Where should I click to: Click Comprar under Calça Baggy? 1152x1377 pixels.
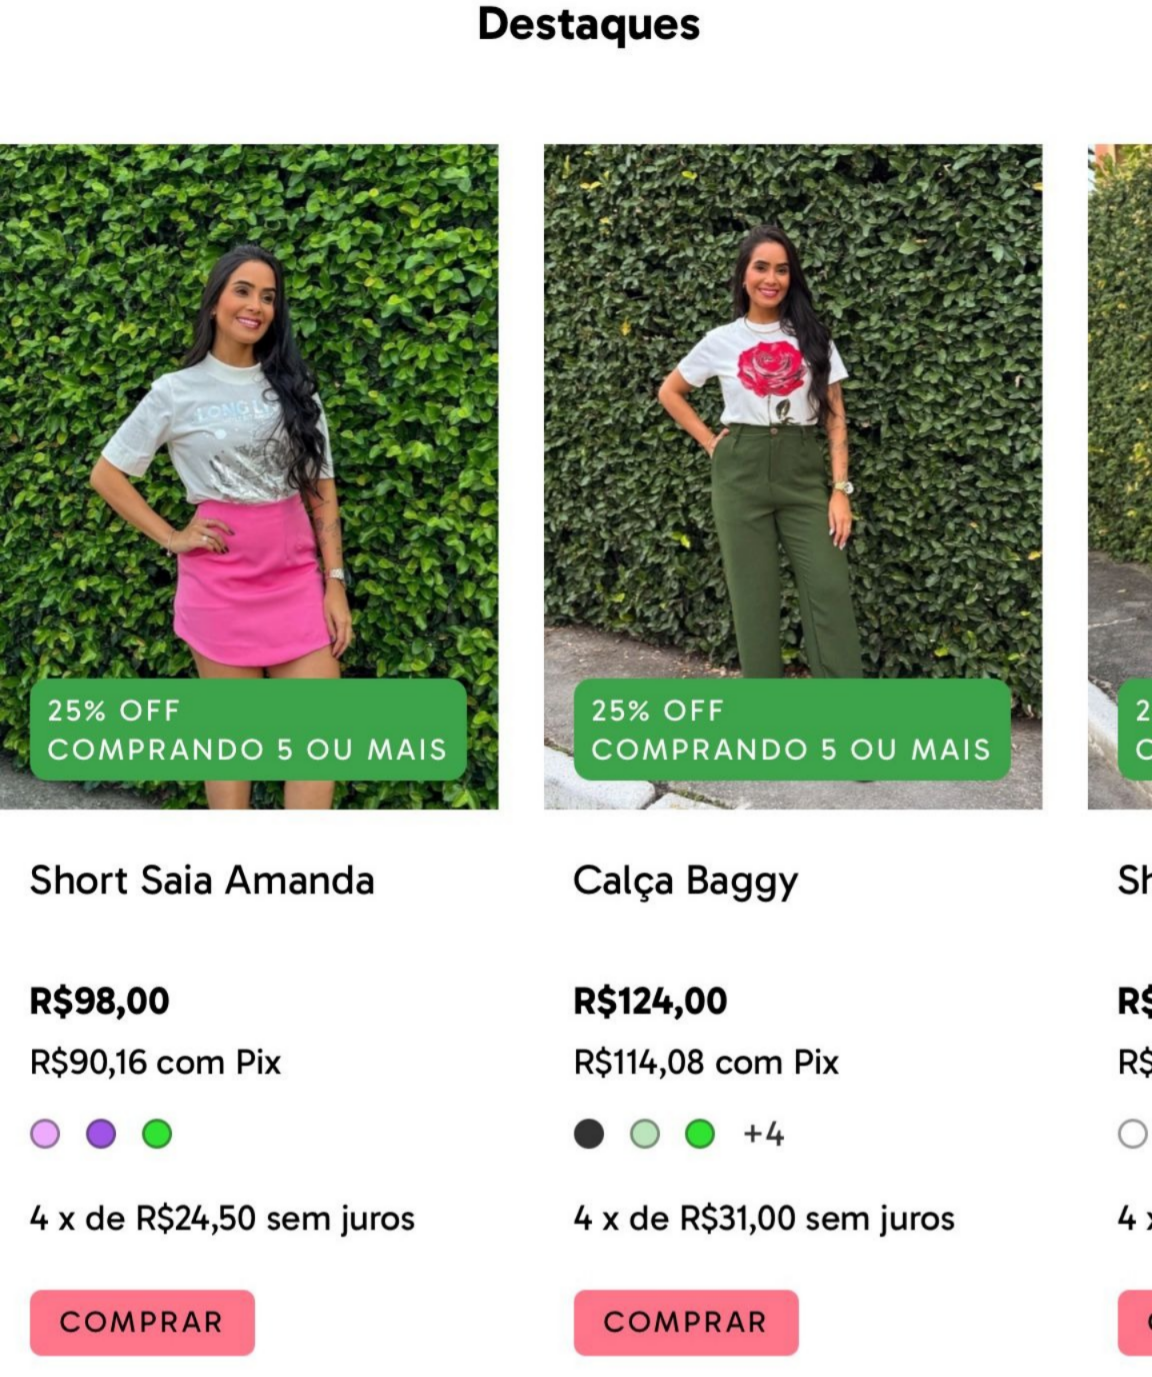[686, 1322]
